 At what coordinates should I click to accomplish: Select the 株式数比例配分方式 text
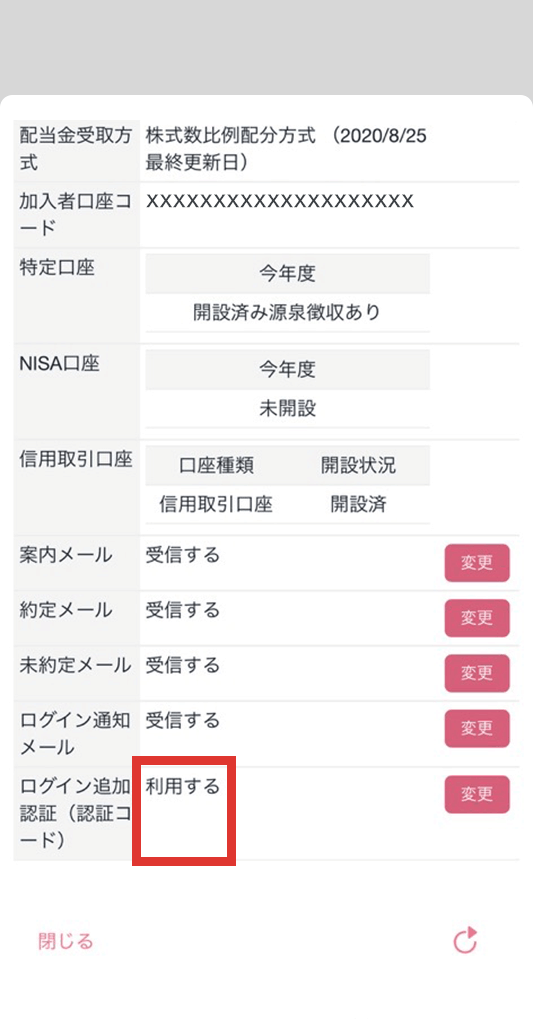pos(231,136)
